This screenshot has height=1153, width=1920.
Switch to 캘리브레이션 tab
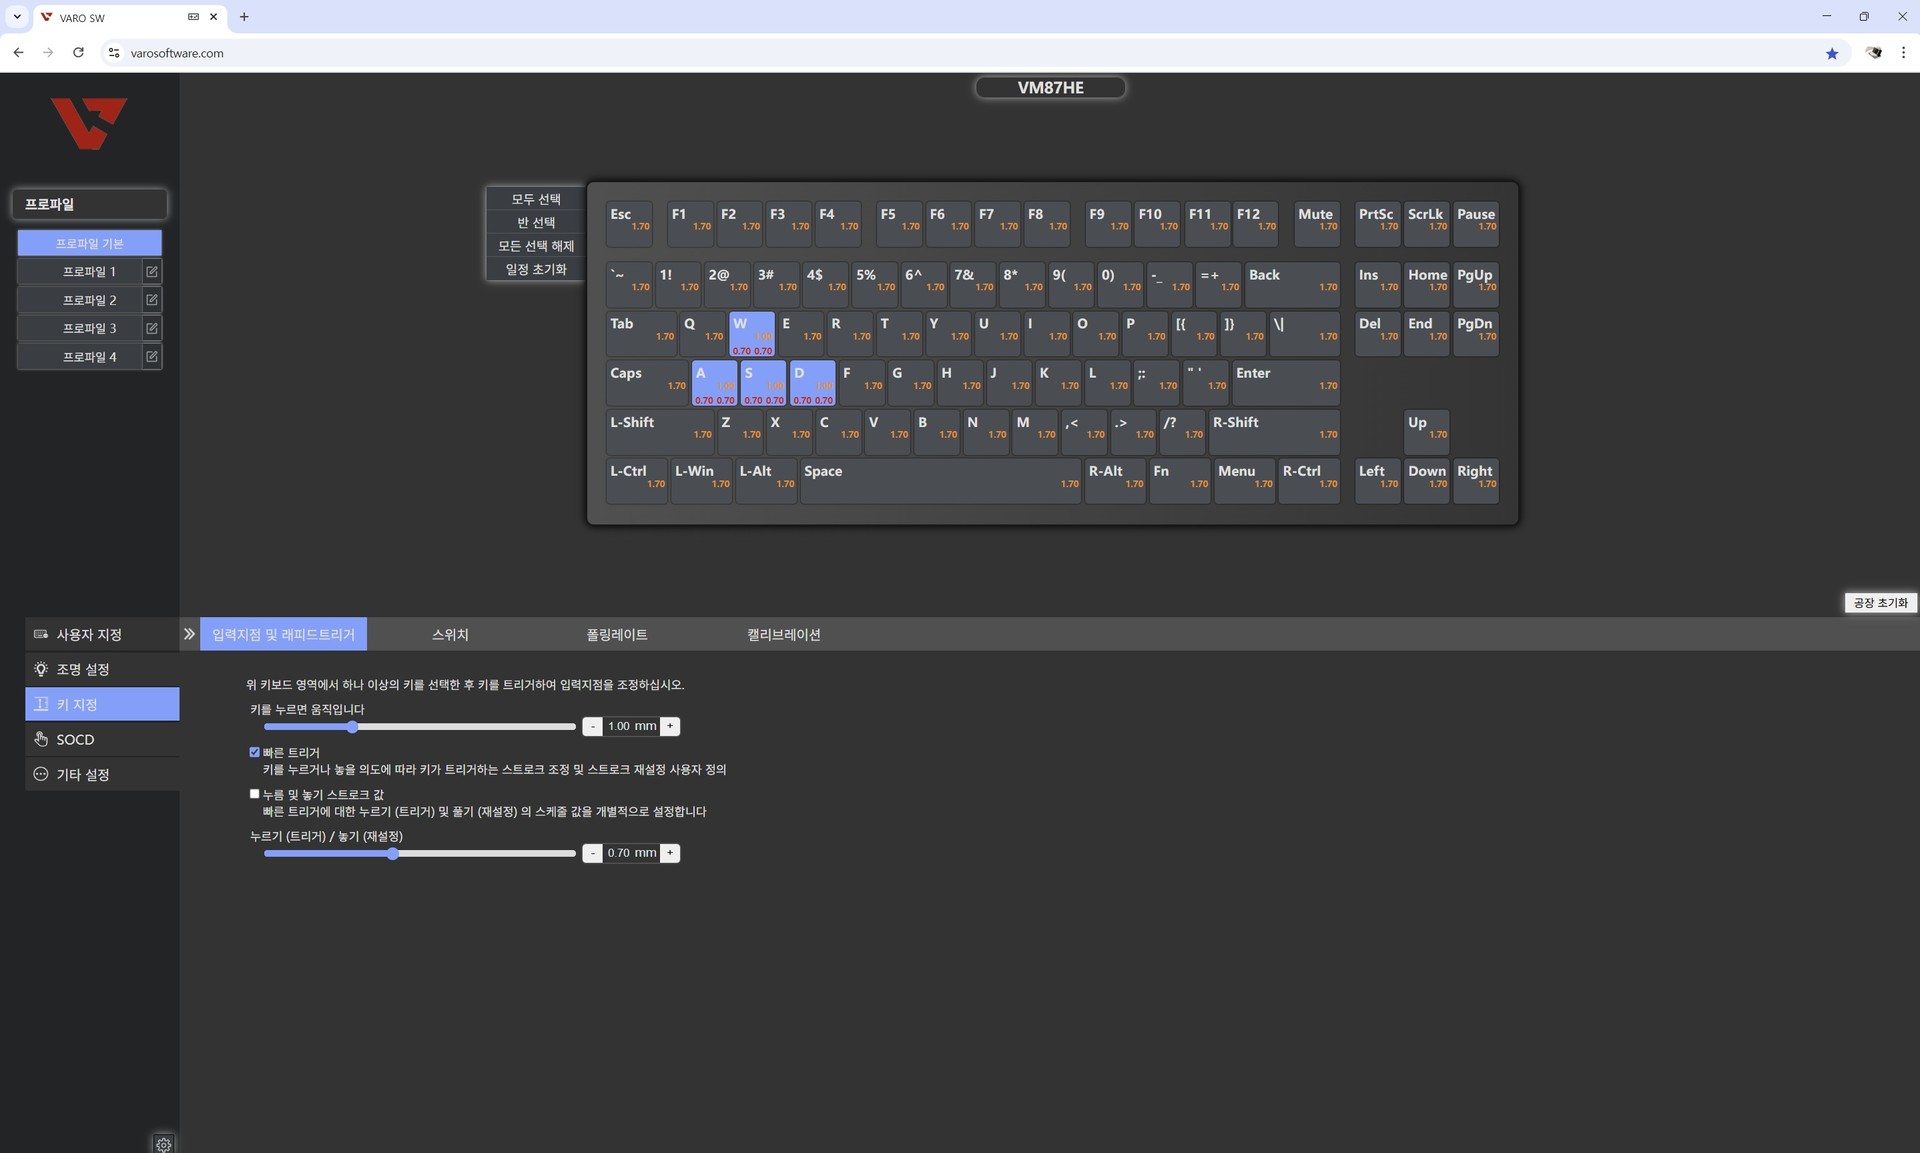(783, 634)
